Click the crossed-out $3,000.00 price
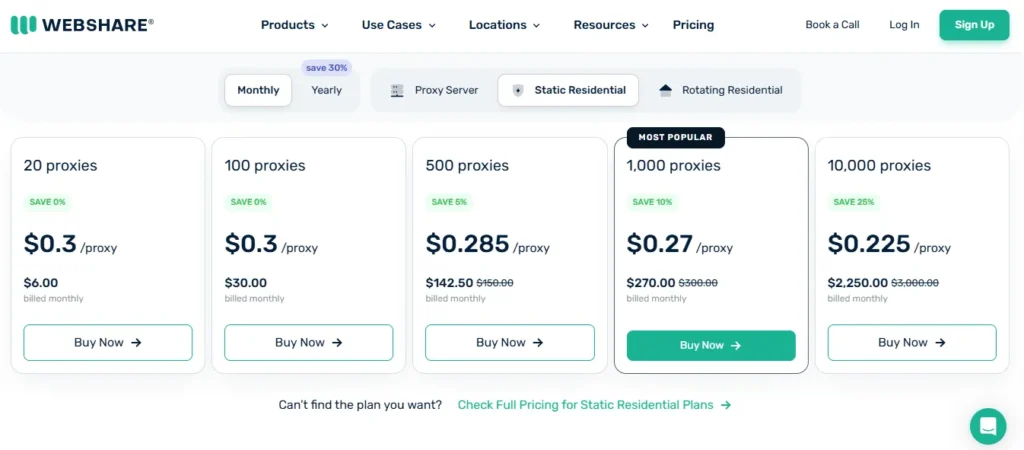Screen dimensions: 1024x450 (x=915, y=283)
